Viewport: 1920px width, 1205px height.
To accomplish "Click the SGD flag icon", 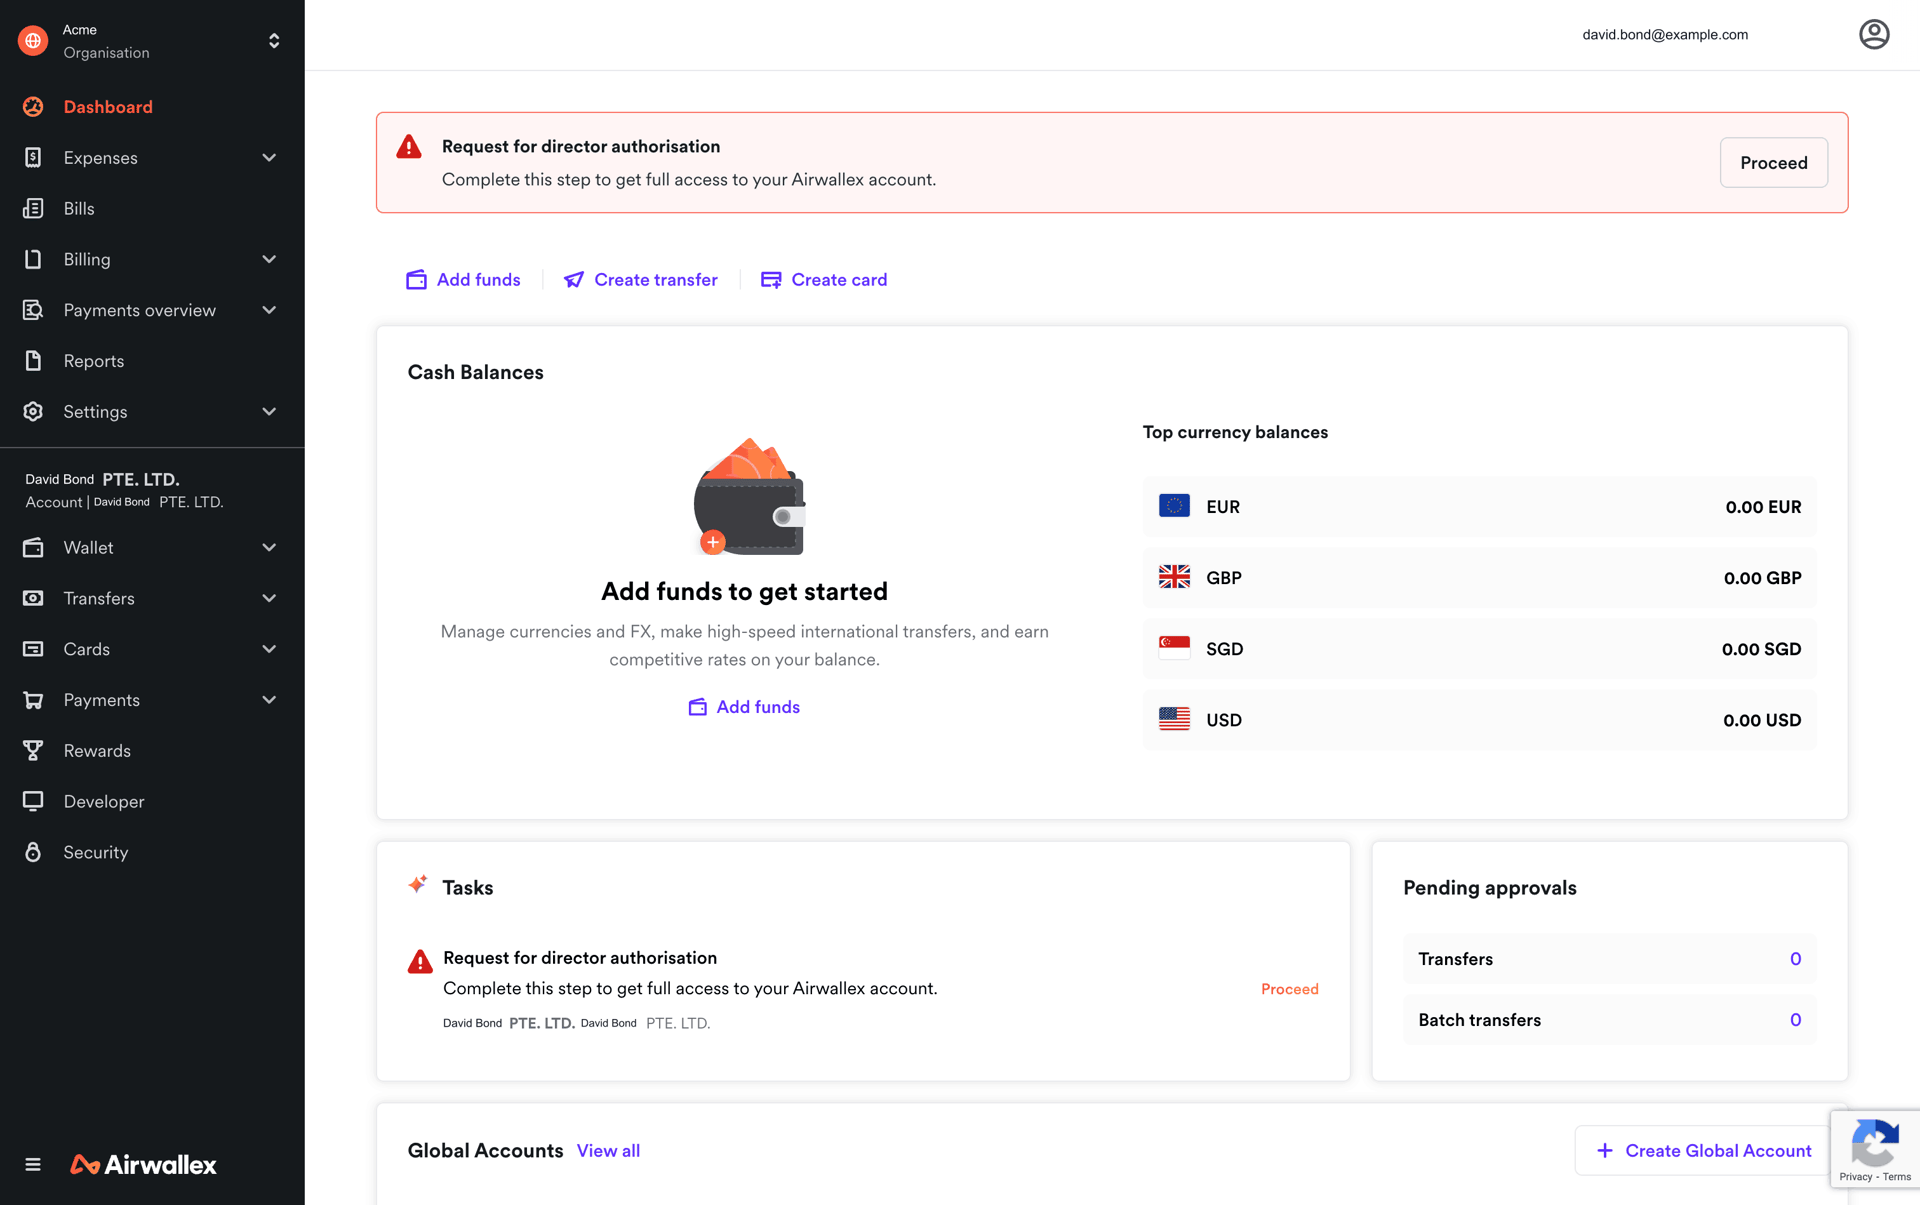I will pyautogui.click(x=1174, y=648).
